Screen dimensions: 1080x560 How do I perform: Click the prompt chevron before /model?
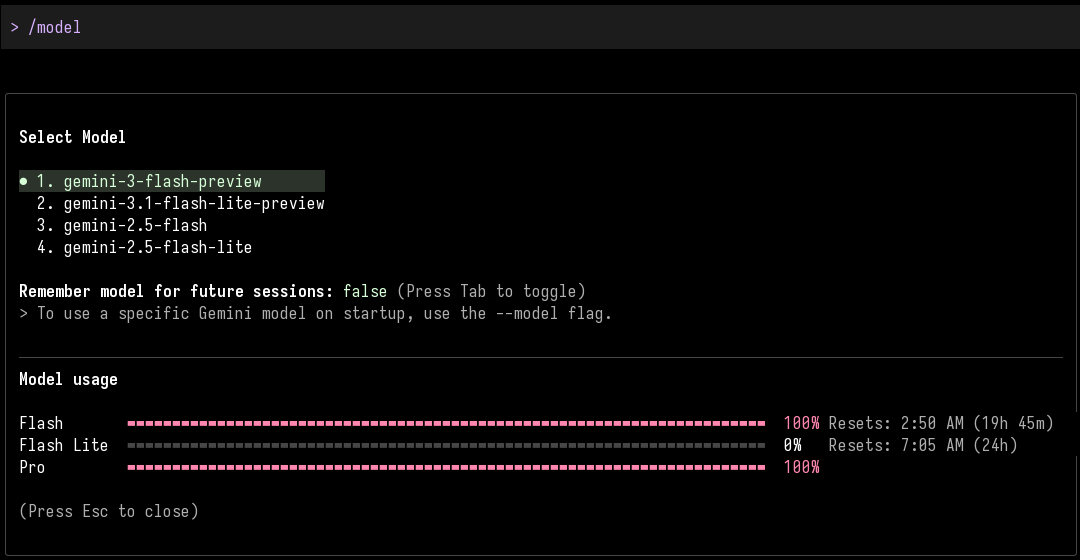click(15, 27)
